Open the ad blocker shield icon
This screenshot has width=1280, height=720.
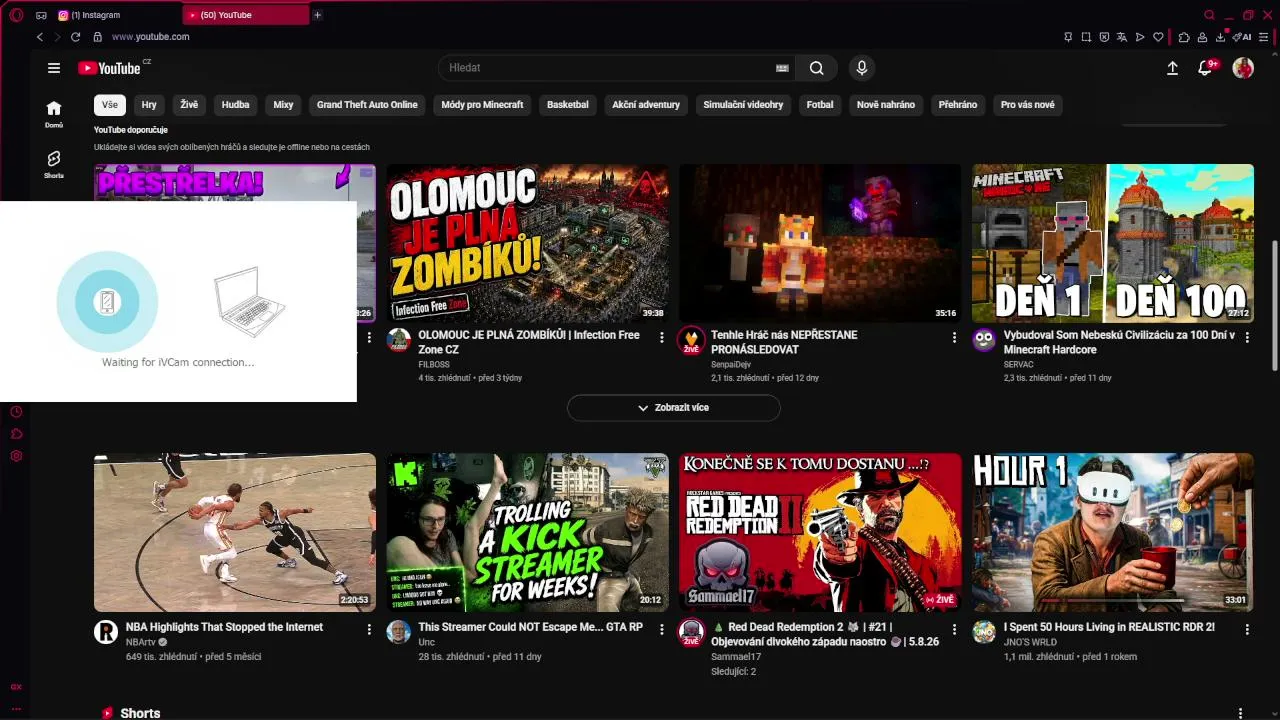1104,37
